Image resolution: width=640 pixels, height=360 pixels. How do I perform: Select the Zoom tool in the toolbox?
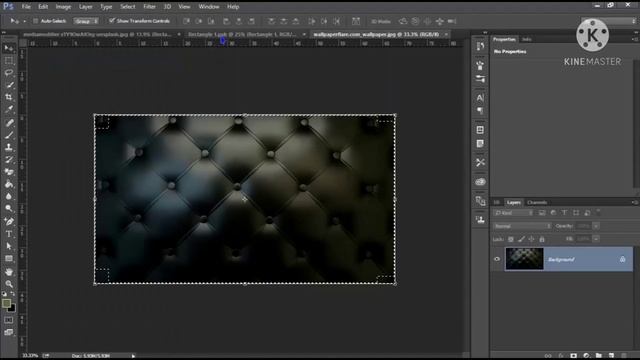(9, 284)
